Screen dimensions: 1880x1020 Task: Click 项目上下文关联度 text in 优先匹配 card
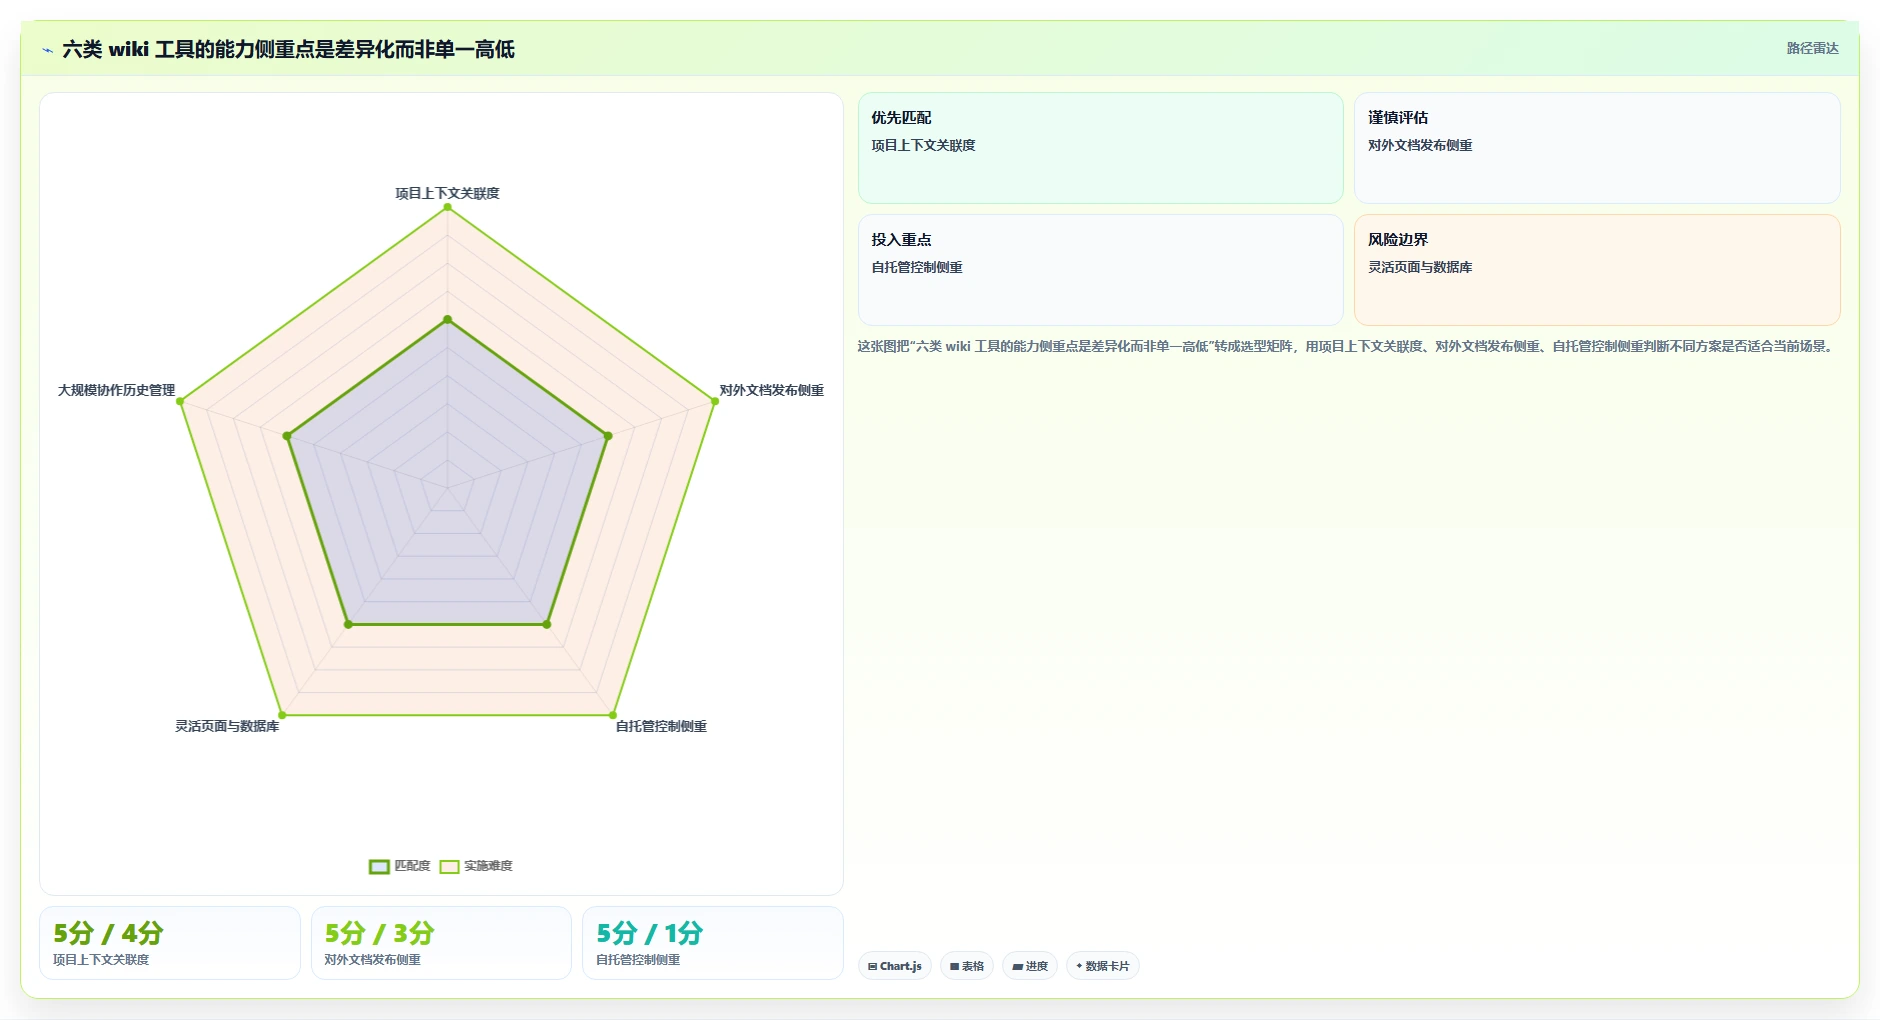tap(923, 145)
